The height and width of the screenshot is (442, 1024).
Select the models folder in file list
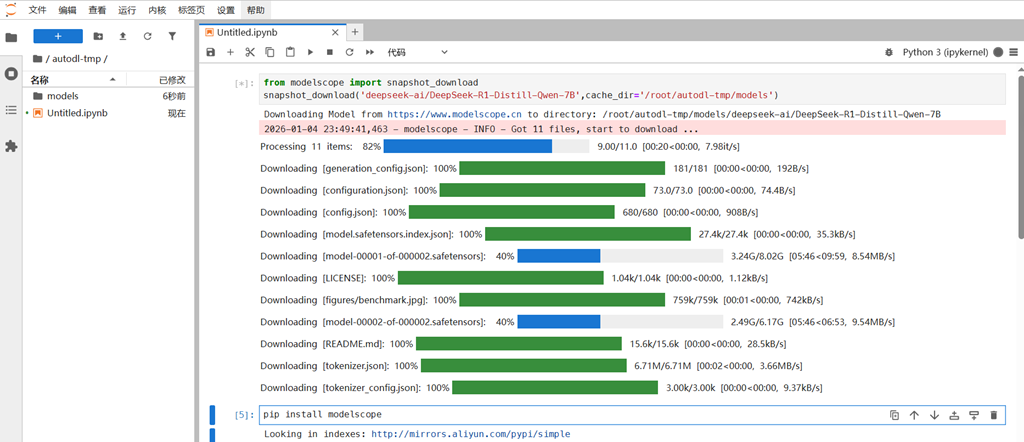(x=109, y=96)
